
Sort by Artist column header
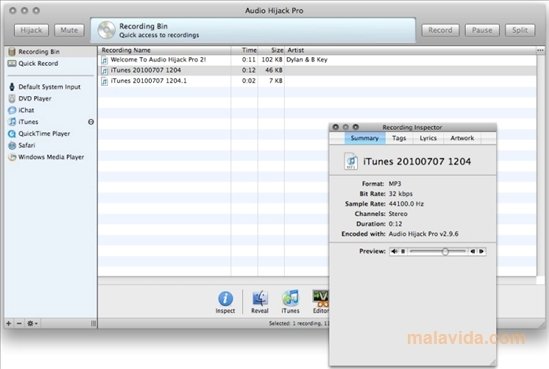pos(410,50)
